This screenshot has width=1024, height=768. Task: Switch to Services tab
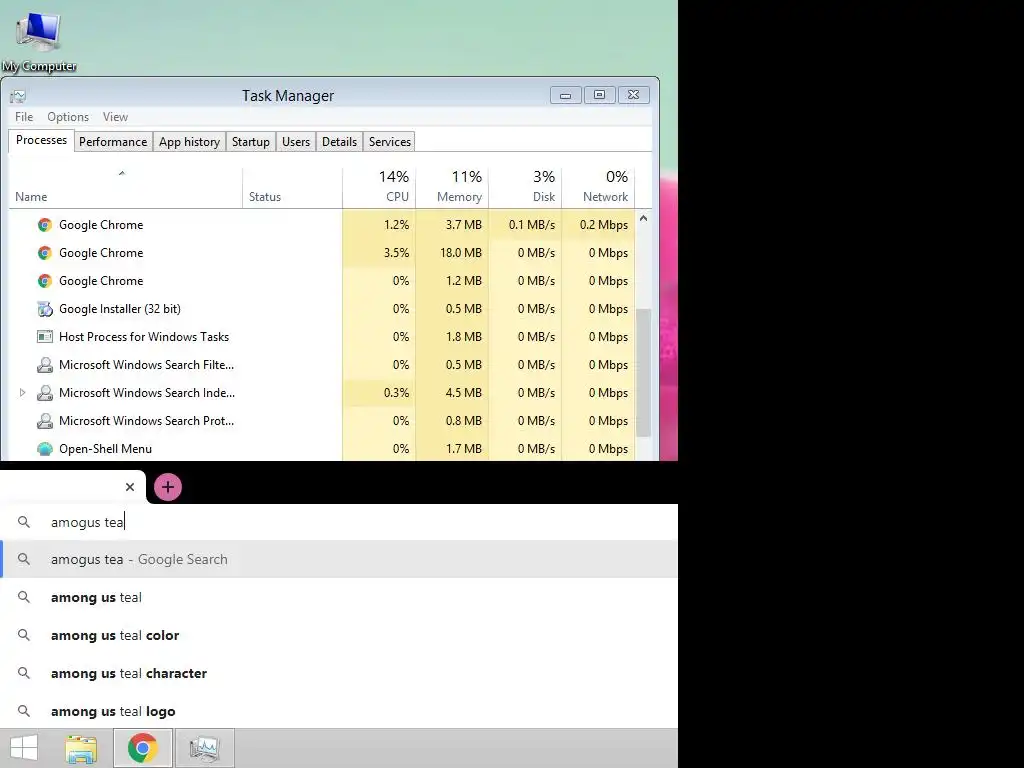(x=390, y=142)
